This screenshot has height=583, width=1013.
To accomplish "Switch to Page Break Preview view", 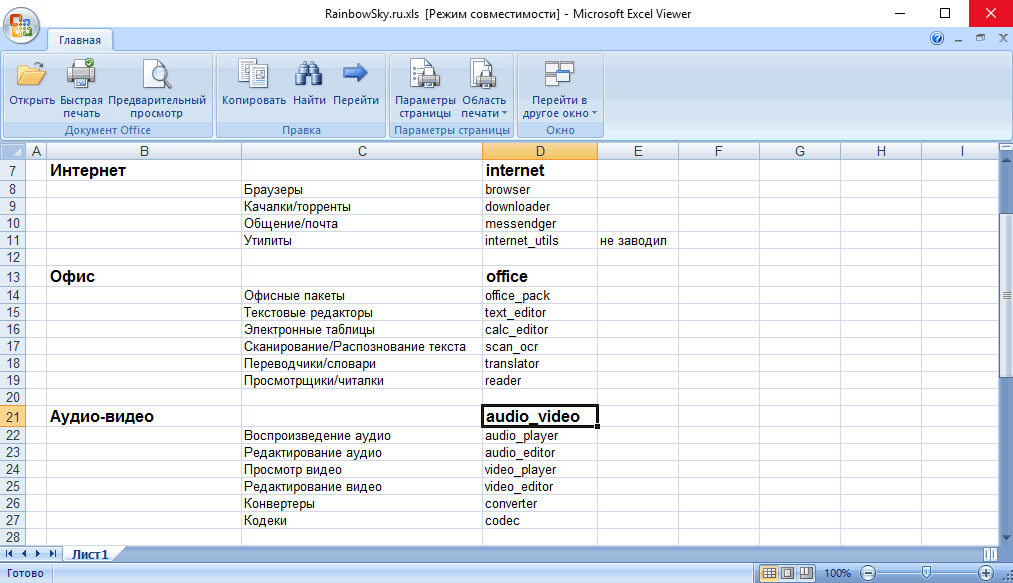I will click(806, 573).
